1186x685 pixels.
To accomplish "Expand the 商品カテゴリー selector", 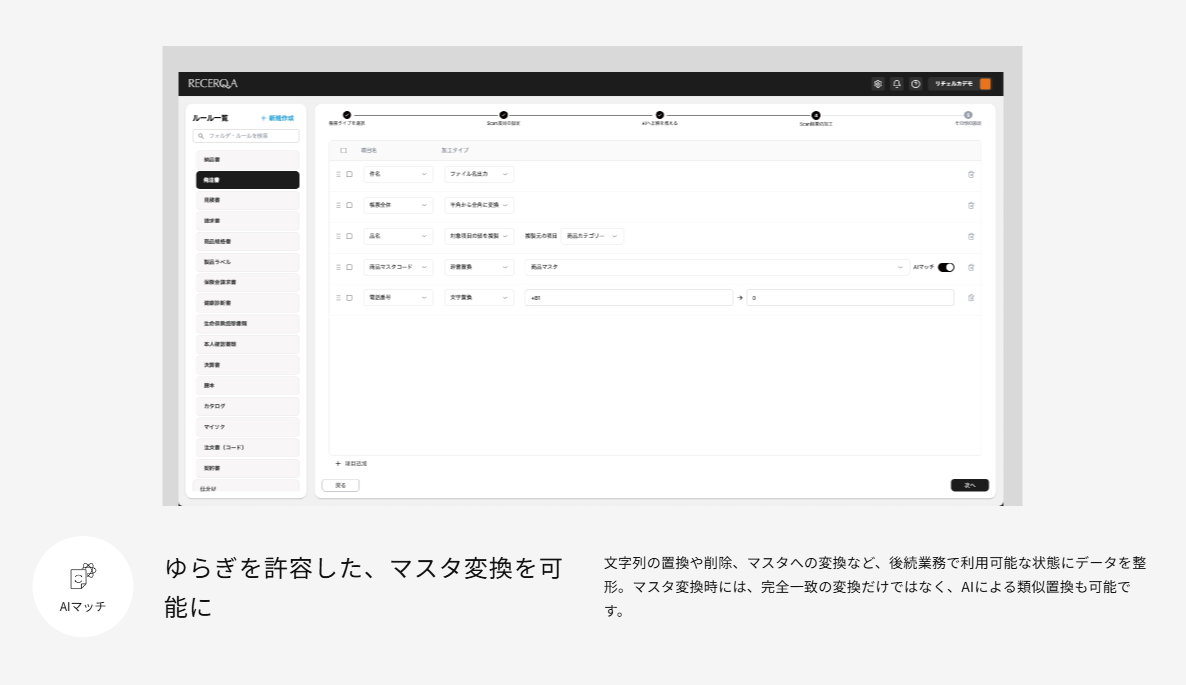I will point(592,236).
